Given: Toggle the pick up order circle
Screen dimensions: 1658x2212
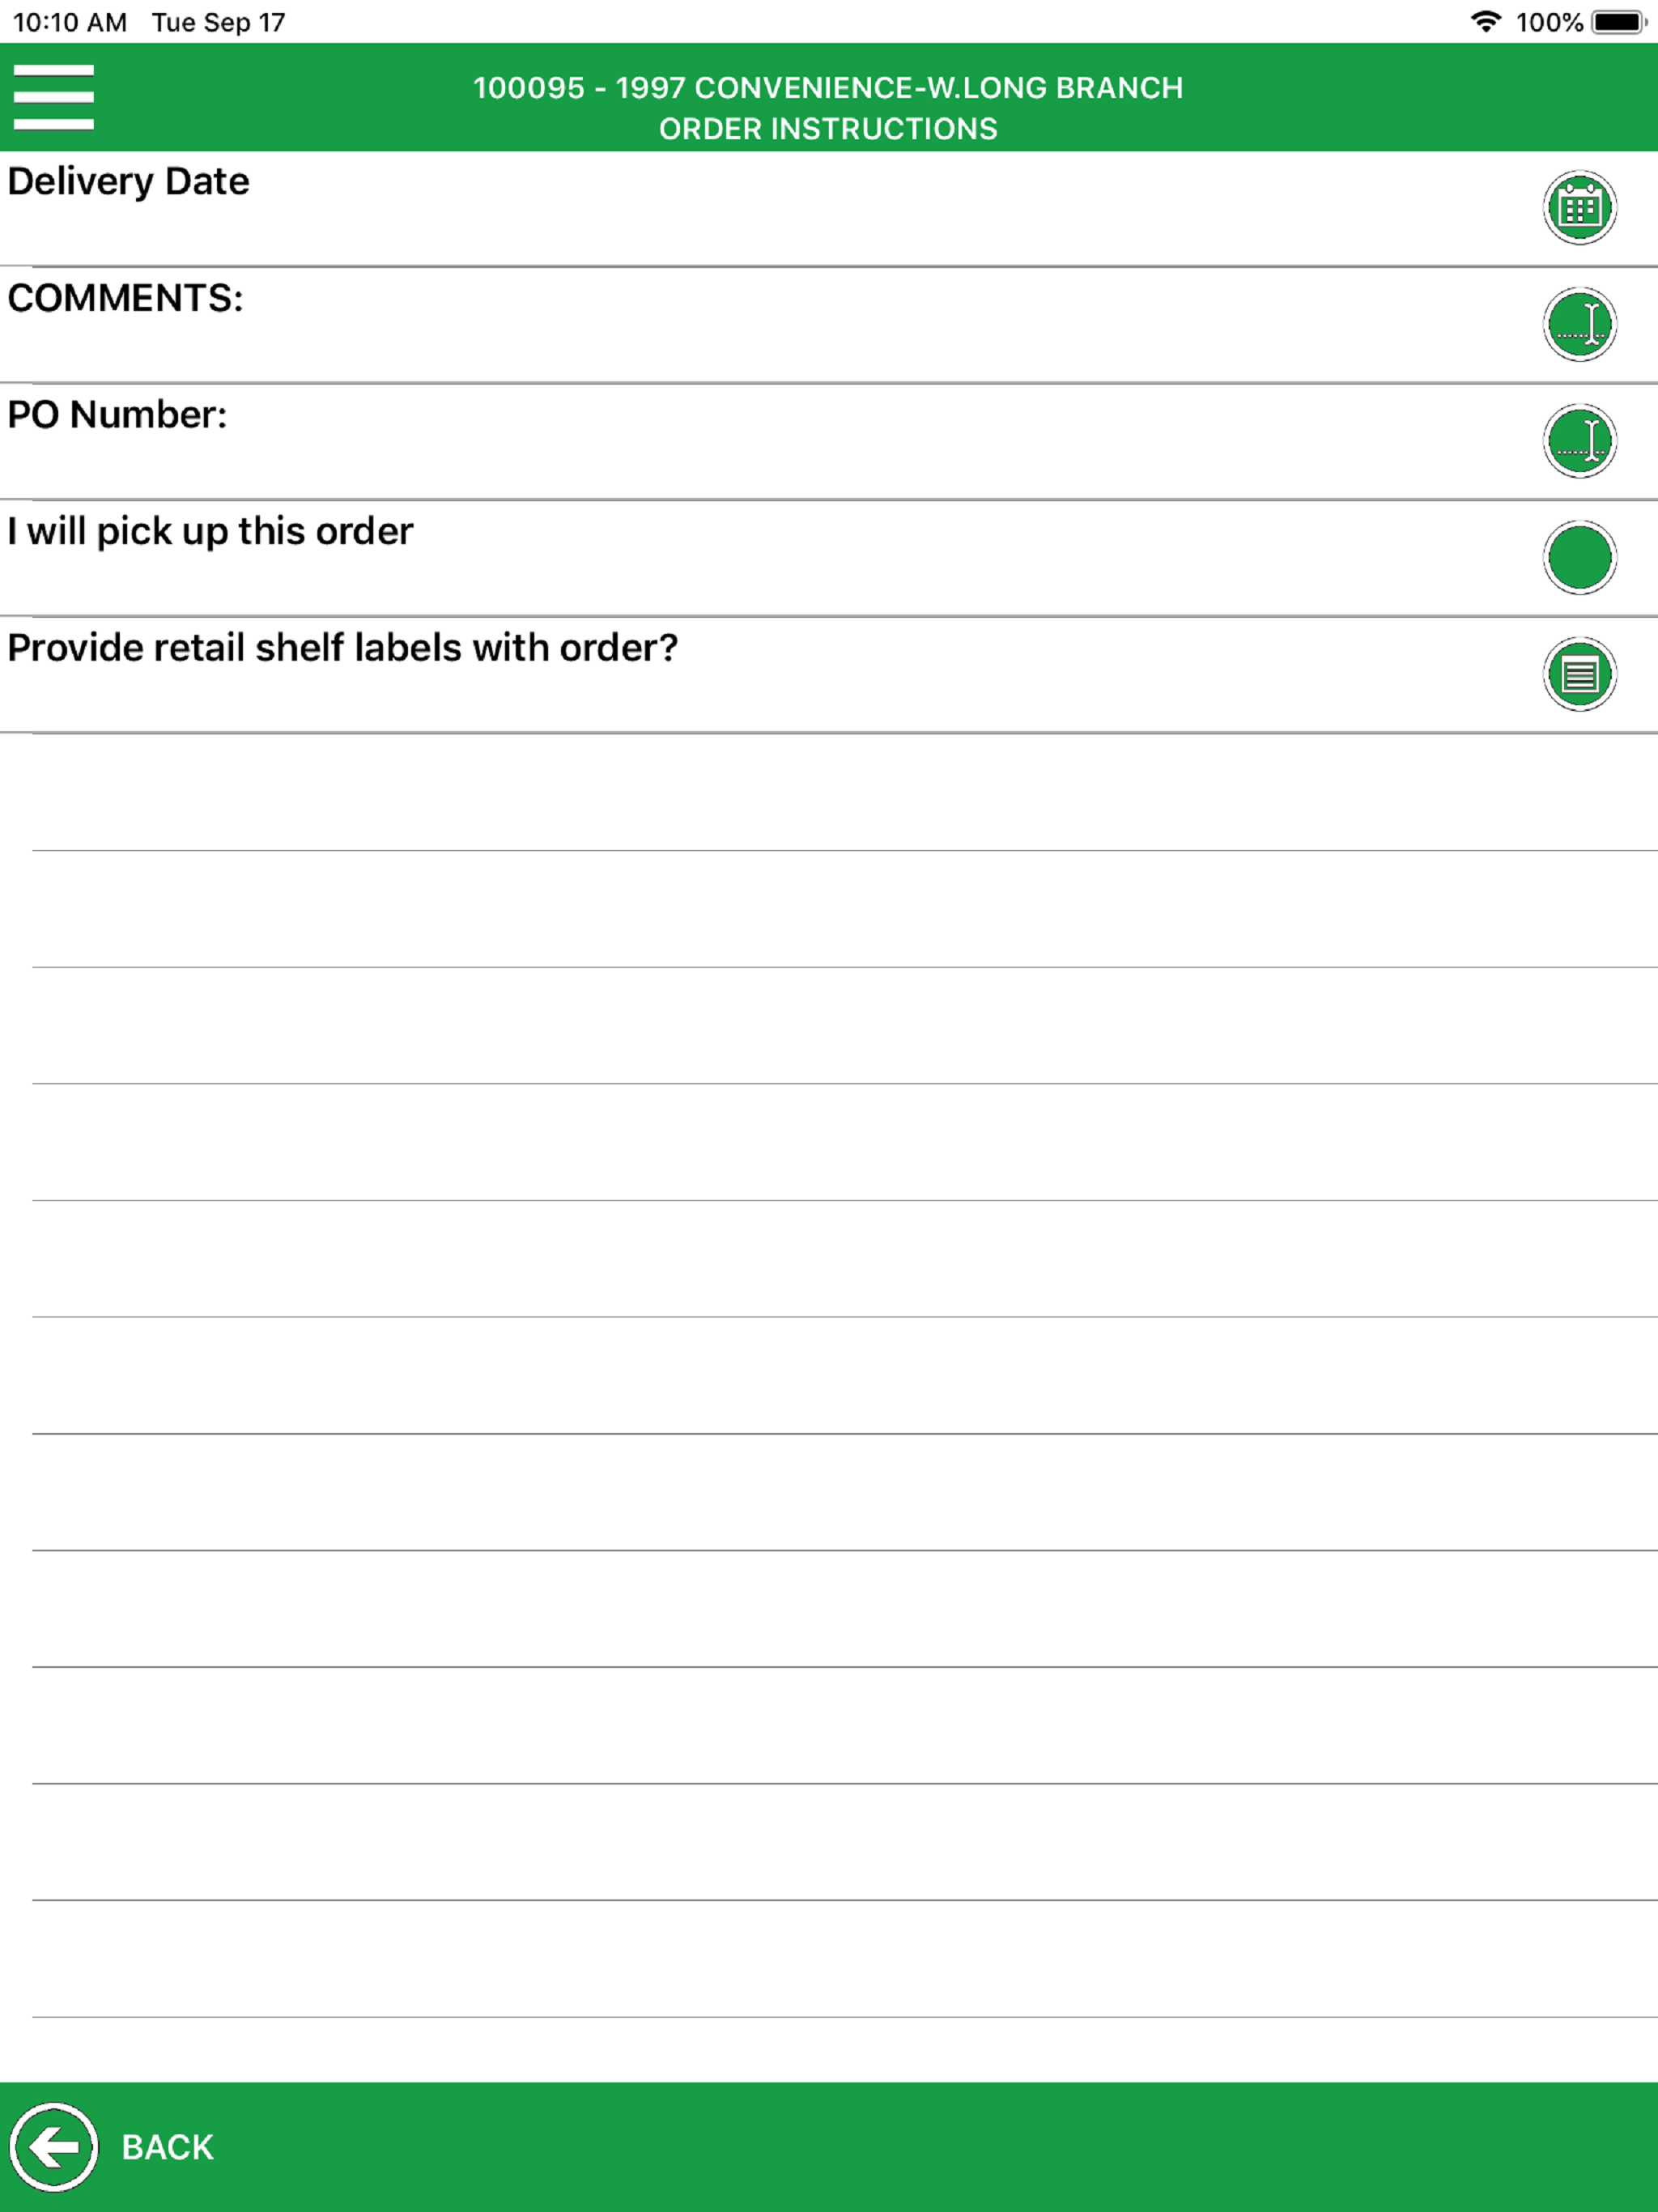Looking at the screenshot, I should [1579, 557].
